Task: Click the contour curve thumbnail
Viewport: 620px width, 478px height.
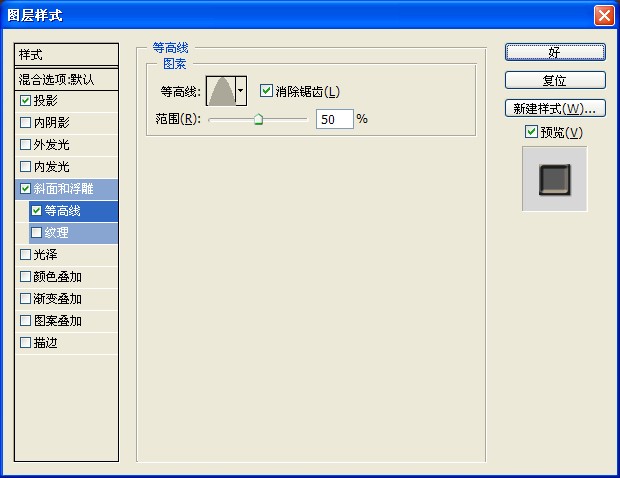Action: [x=220, y=91]
